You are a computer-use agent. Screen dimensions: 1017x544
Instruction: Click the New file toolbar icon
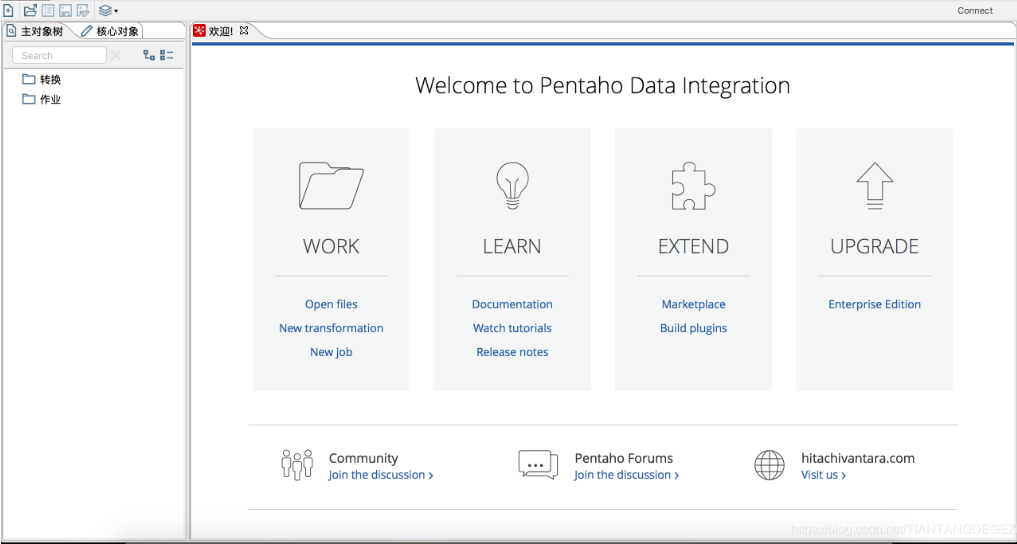[x=8, y=10]
